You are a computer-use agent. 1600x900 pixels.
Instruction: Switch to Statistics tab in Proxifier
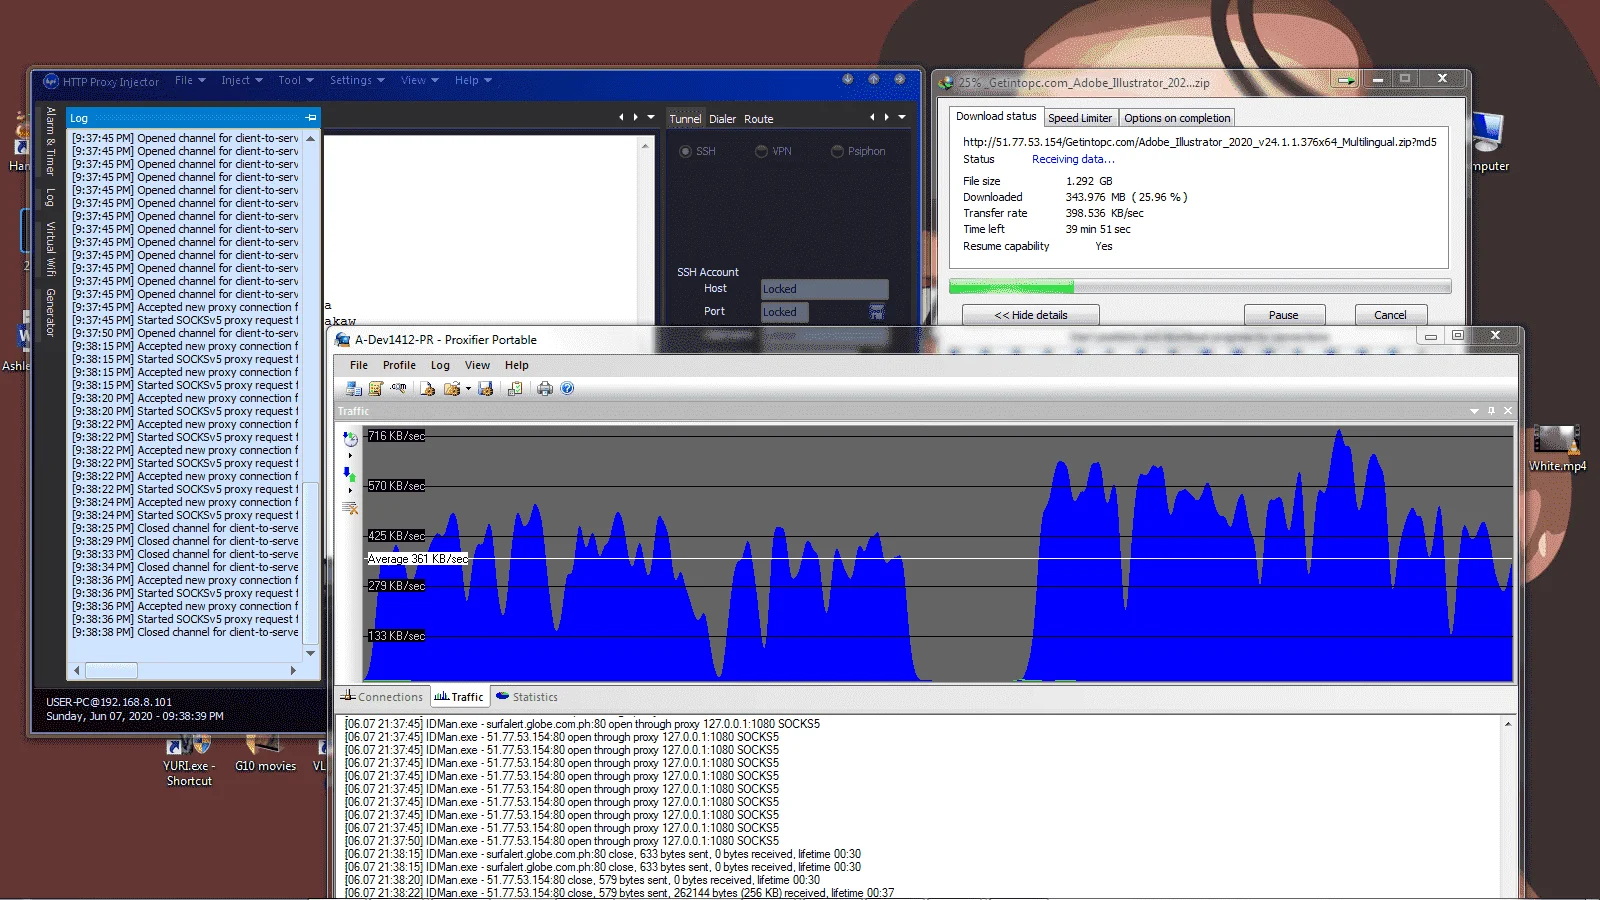(527, 697)
